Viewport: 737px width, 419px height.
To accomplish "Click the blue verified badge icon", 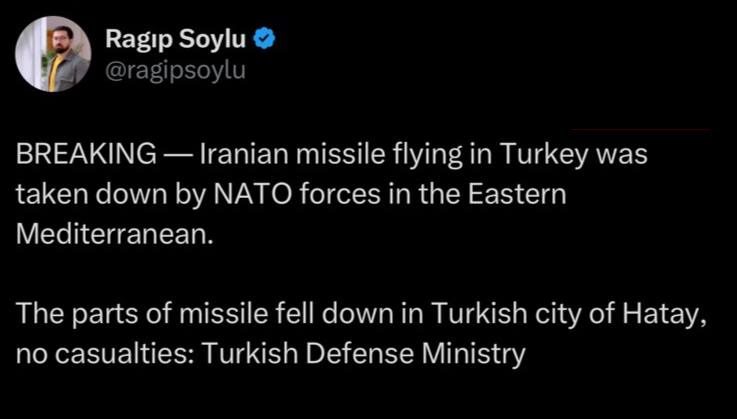I will point(265,41).
